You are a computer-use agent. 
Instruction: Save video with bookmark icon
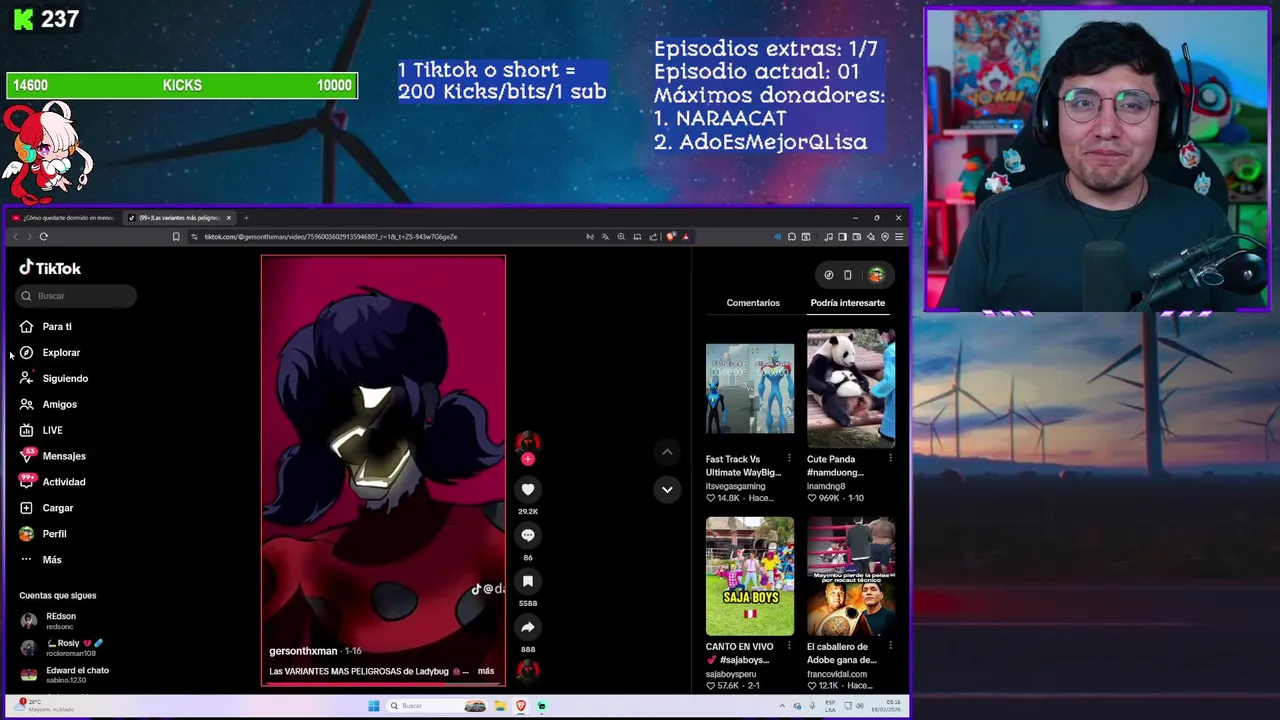click(528, 581)
